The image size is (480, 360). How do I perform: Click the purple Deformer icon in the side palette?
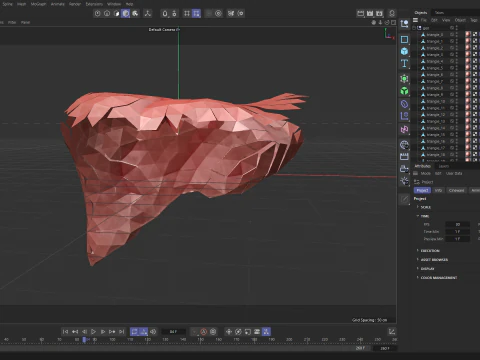coord(404,104)
